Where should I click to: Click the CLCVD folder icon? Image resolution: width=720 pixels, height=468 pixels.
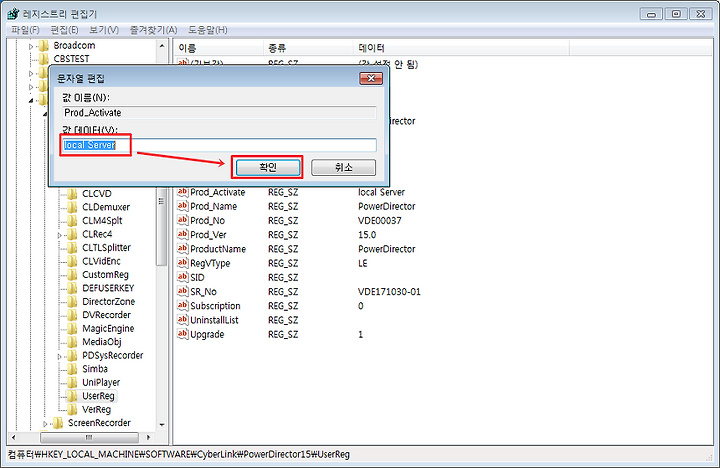pyautogui.click(x=72, y=194)
